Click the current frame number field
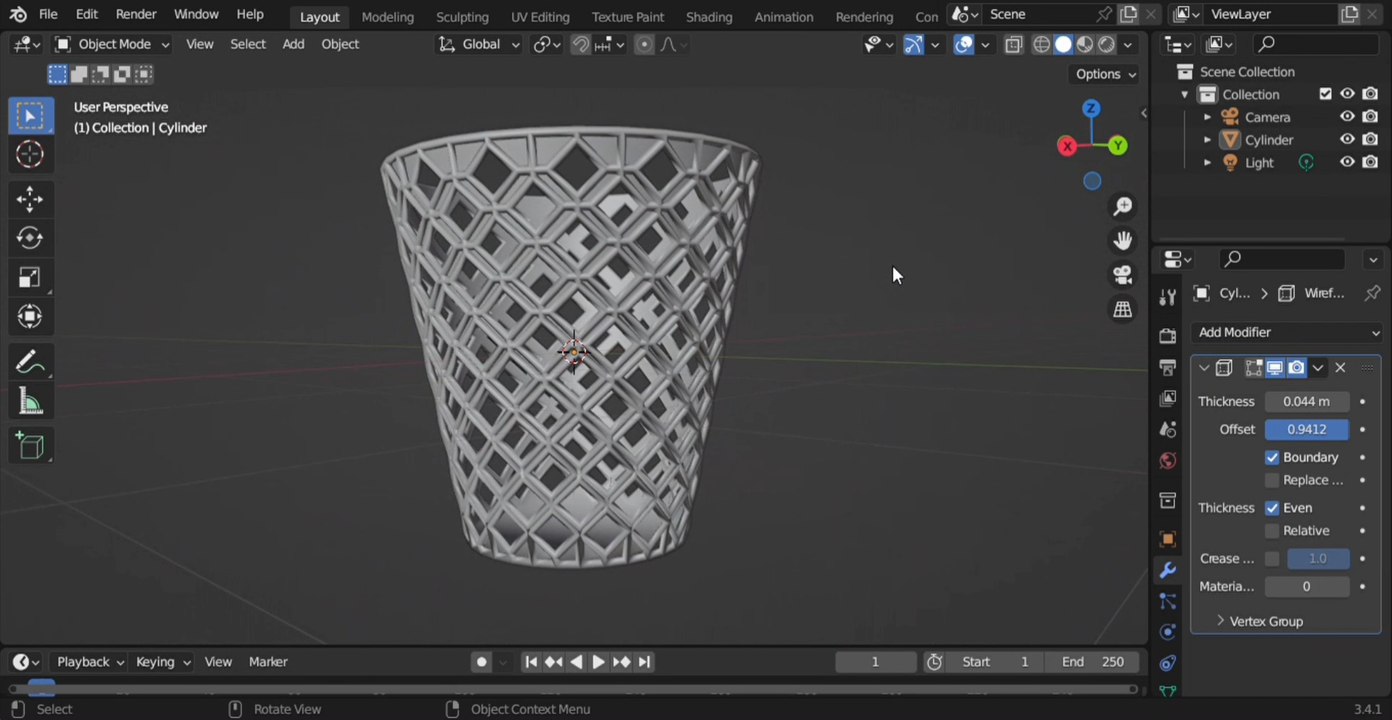 point(876,662)
